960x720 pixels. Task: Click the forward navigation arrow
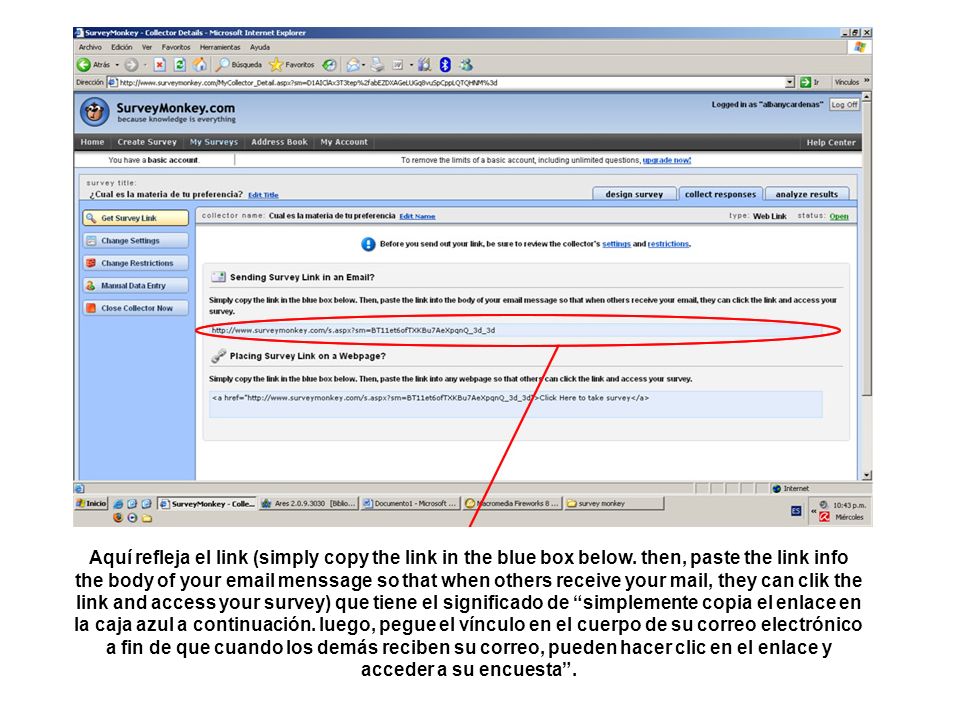tap(131, 64)
